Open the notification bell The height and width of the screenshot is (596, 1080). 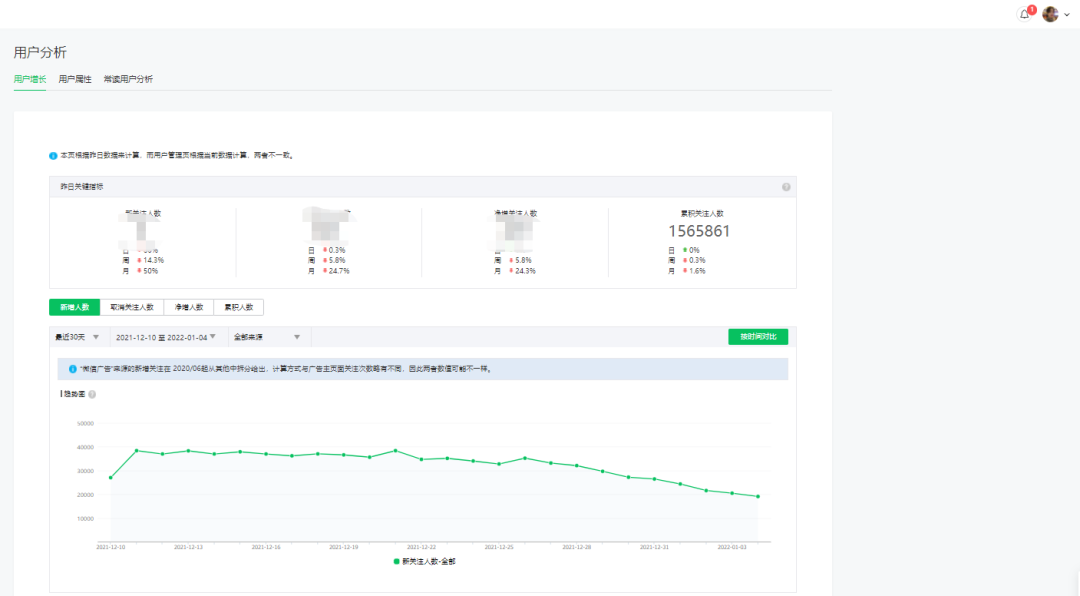[1024, 14]
